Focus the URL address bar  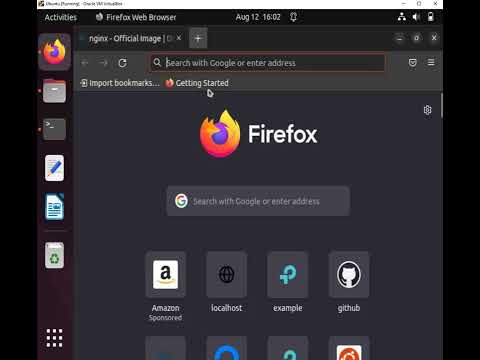tap(267, 63)
